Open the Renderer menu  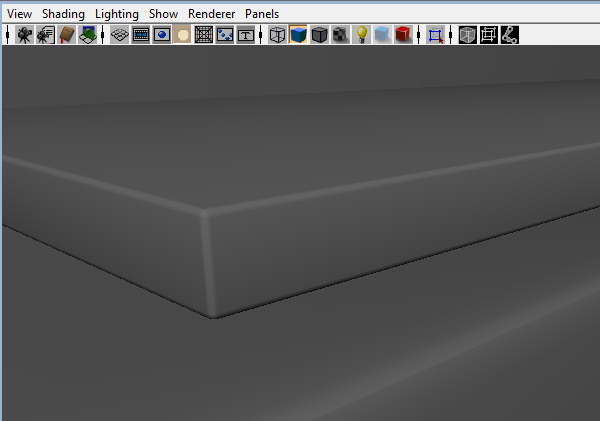(211, 14)
